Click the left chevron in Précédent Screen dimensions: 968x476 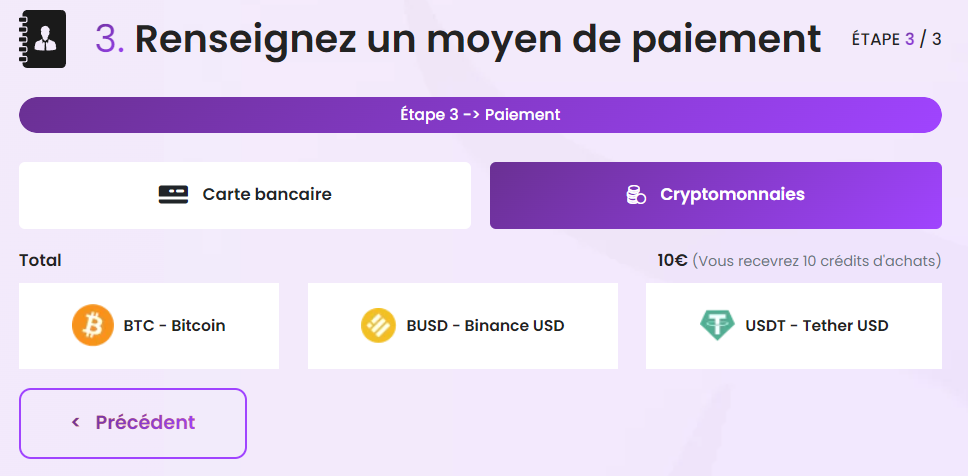(76, 422)
